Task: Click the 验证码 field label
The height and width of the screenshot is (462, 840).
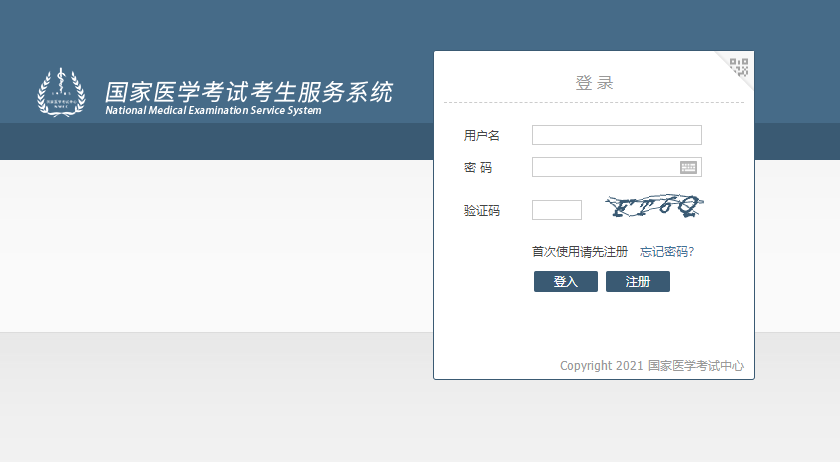Action: click(x=482, y=211)
